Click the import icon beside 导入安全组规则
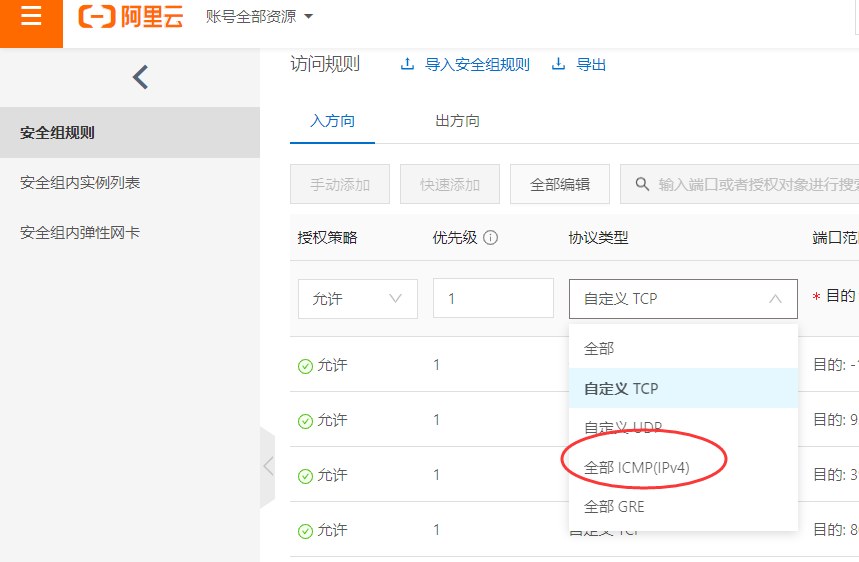This screenshot has height=562, width=859. (407, 64)
